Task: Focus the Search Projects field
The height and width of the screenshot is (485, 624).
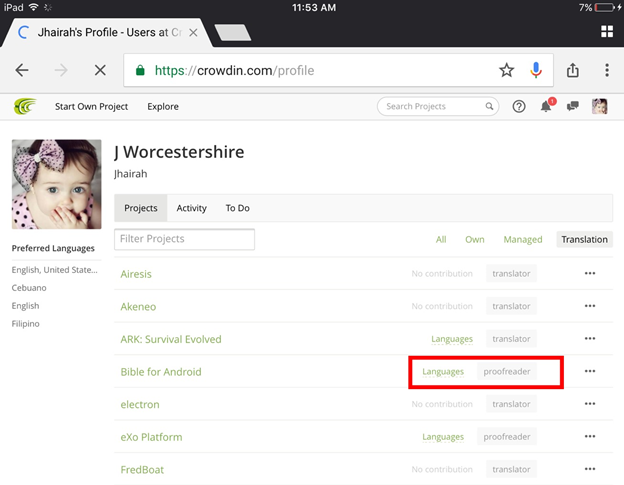Action: (438, 106)
